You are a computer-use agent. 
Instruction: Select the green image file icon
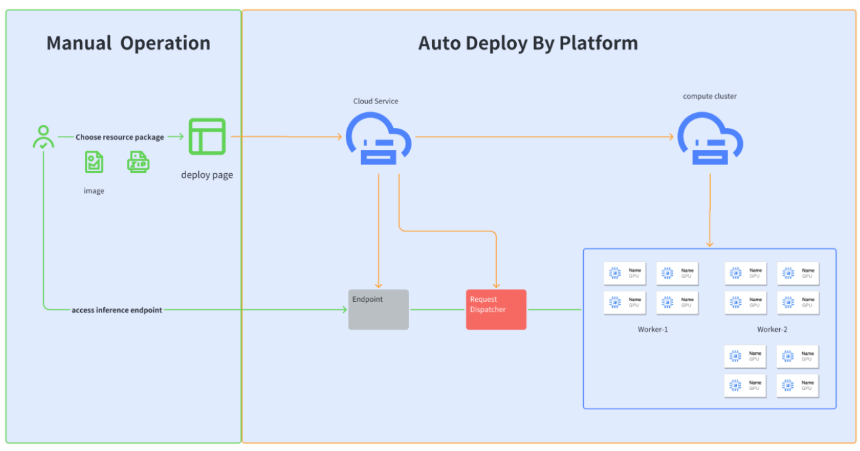tap(94, 162)
